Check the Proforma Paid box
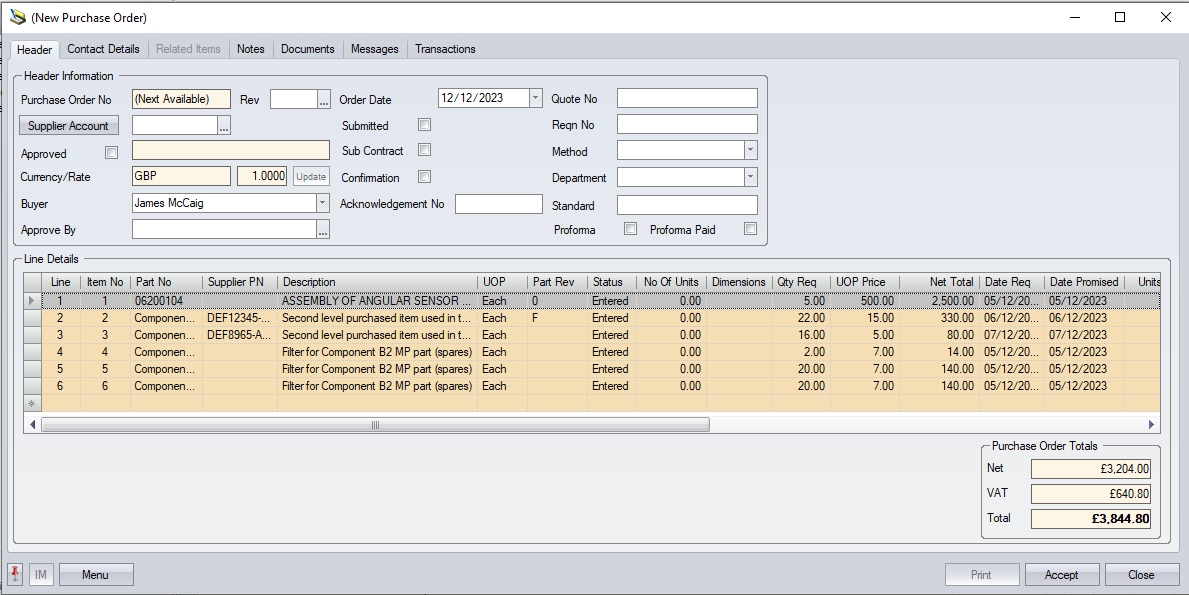 (x=750, y=229)
